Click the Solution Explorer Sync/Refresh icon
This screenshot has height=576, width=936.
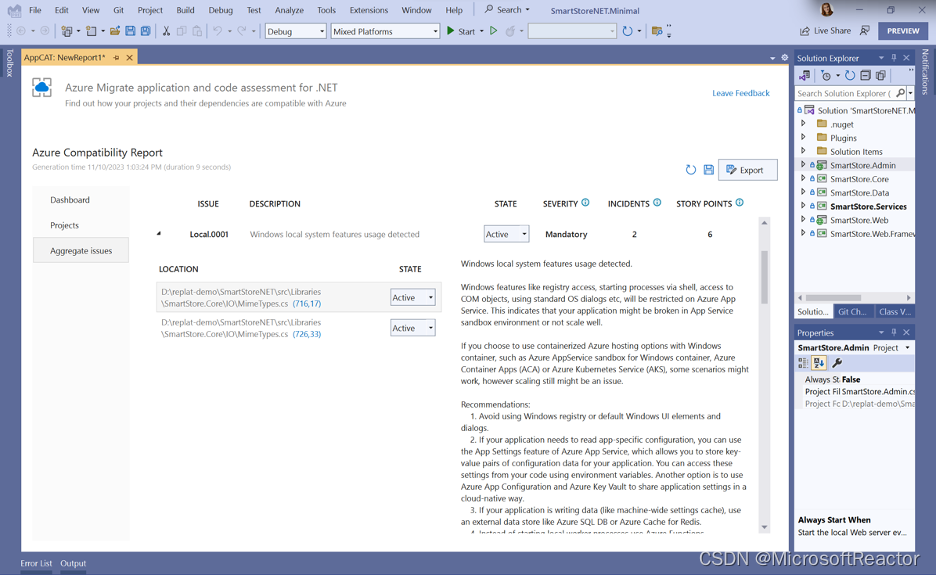850,76
